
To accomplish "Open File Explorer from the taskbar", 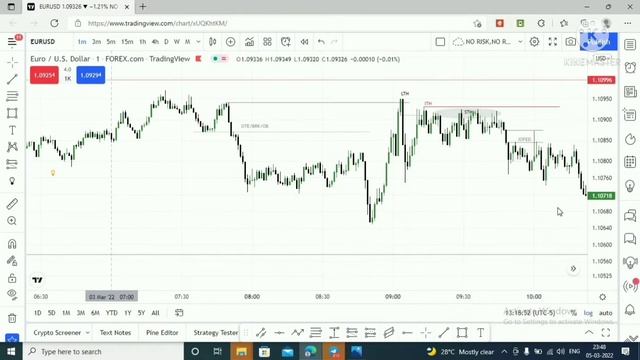I will (x=241, y=351).
